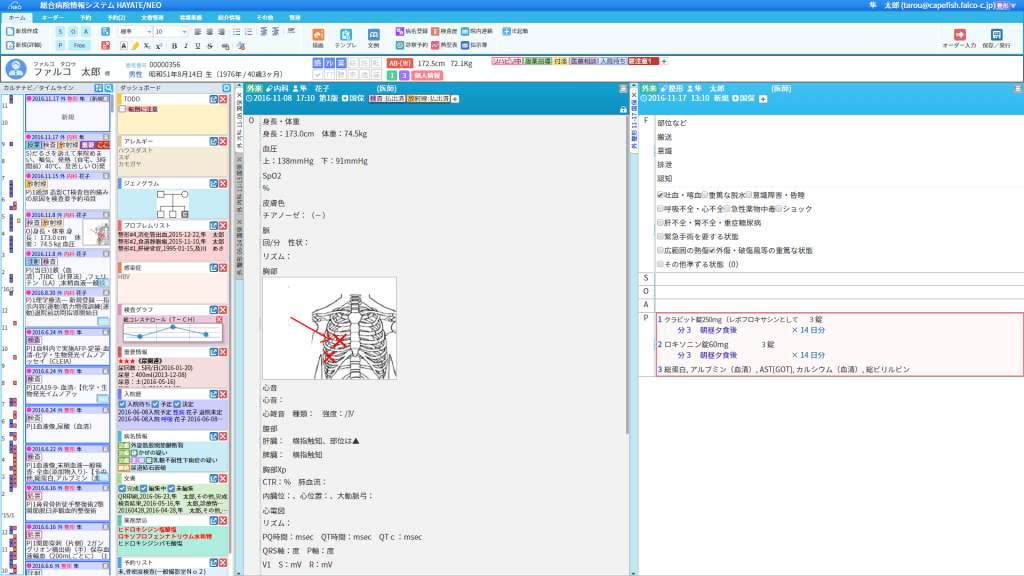Click the オーダー入力 order entry icon
Viewport: 1024px width, 576px height.
tap(959, 38)
